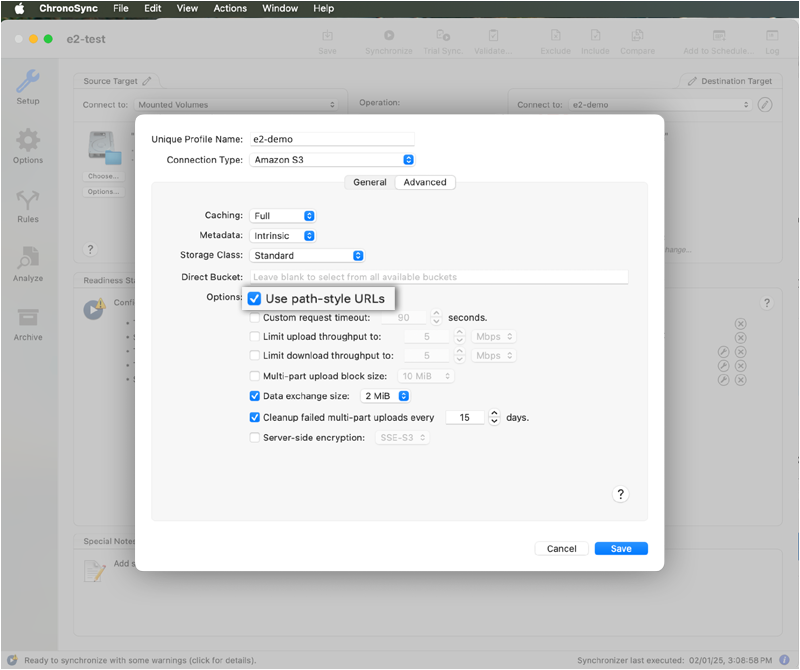This screenshot has width=800, height=670.
Task: Open the source Connect to Mounted Volumes dropdown
Action: tap(236, 105)
